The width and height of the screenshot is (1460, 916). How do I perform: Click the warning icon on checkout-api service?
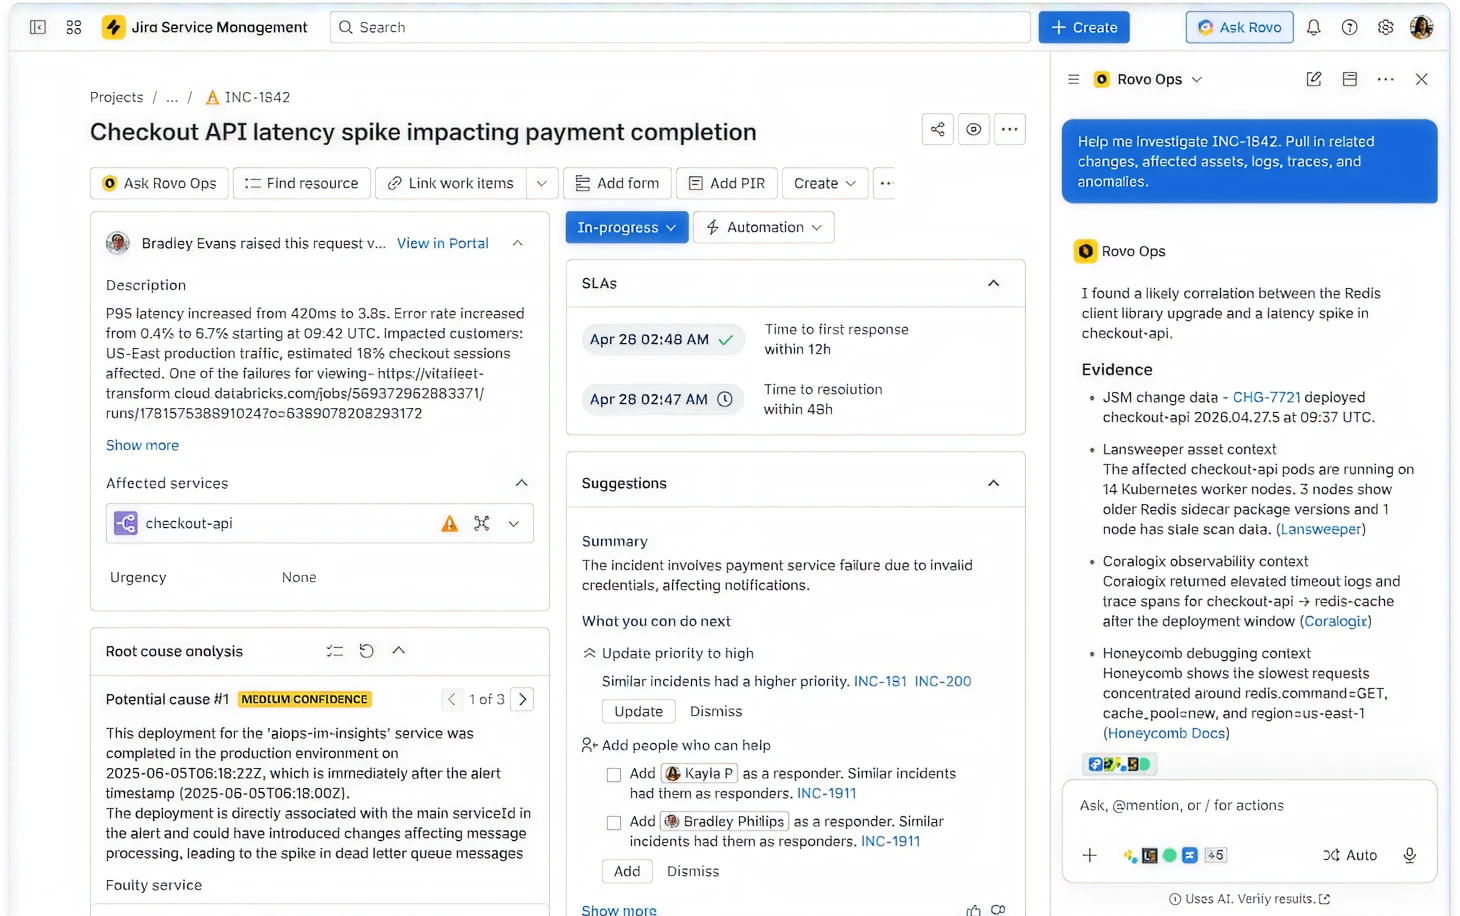(x=450, y=523)
